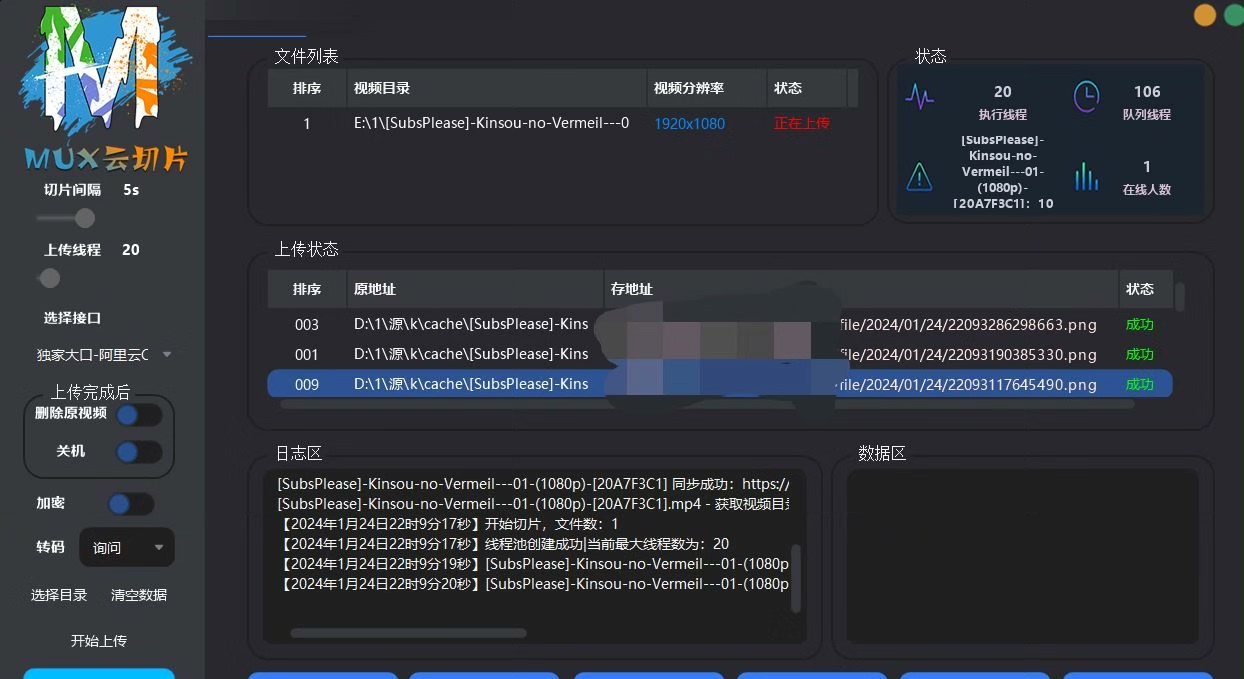
Task: Click 成功 status in row 003
Action: pyautogui.click(x=1140, y=324)
